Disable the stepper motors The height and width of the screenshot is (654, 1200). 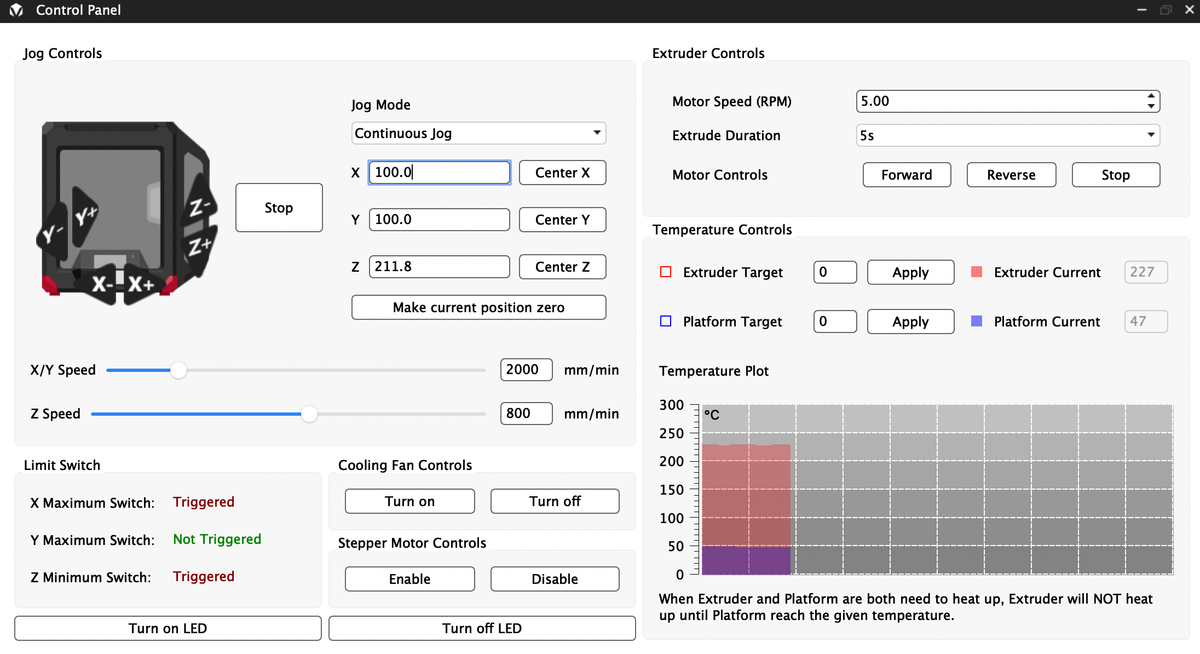click(x=554, y=579)
